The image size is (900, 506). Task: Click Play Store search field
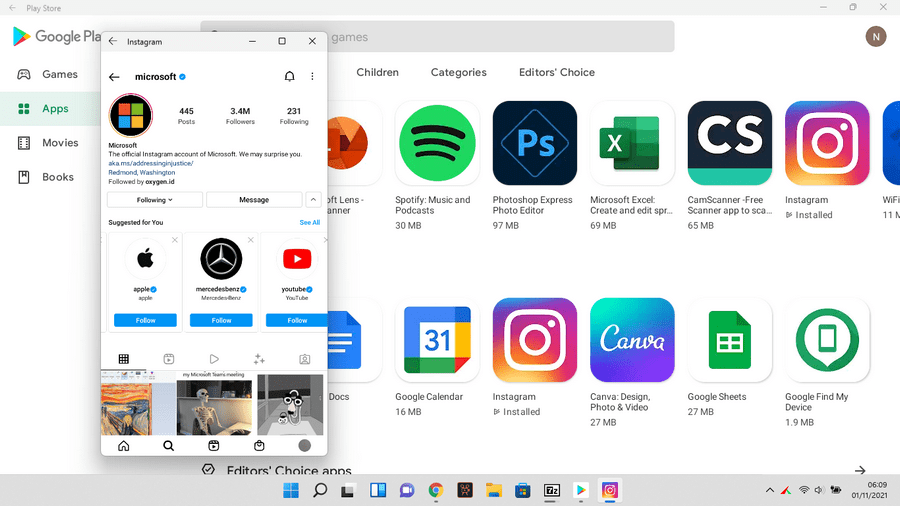coord(437,37)
